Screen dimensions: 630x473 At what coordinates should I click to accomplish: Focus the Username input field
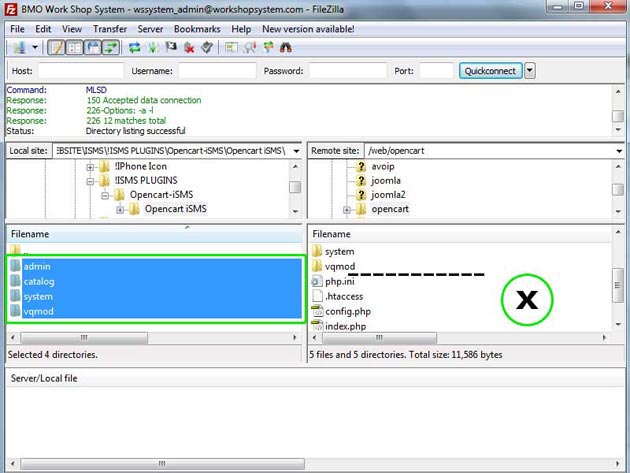[217, 71]
